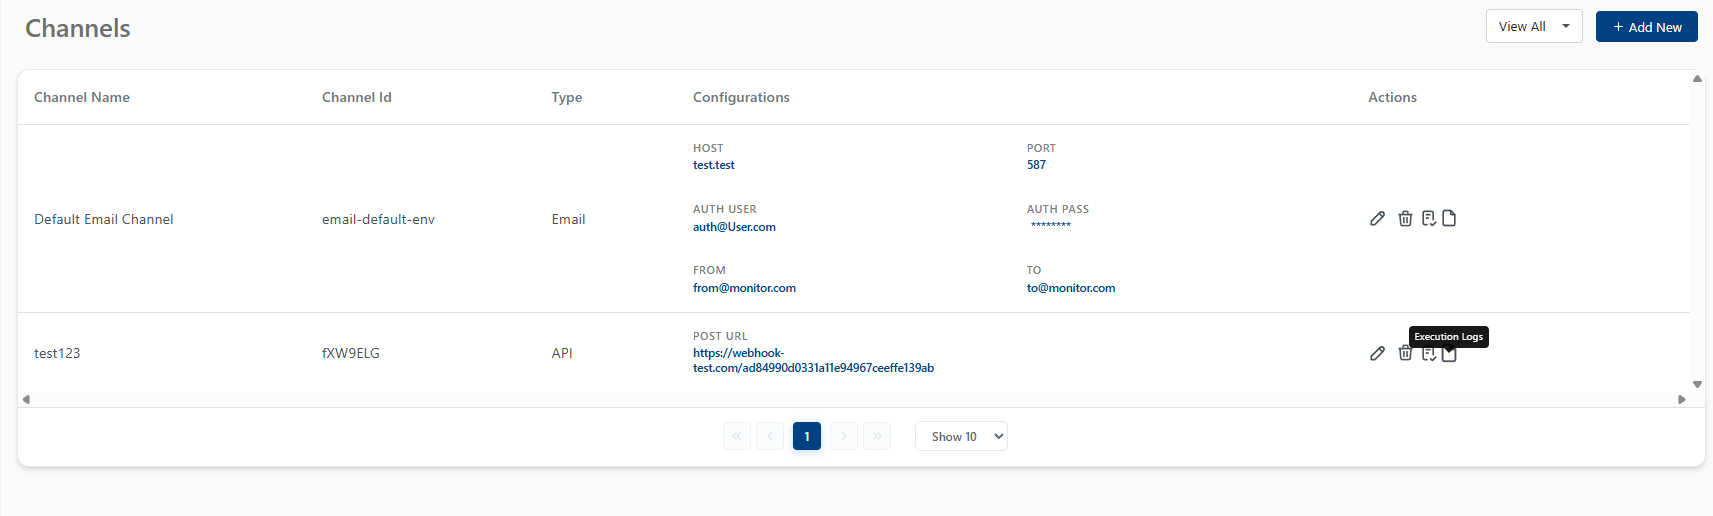1713x516 pixels.
Task: Edit the Default Email Channel with pencil icon
Action: click(1377, 219)
